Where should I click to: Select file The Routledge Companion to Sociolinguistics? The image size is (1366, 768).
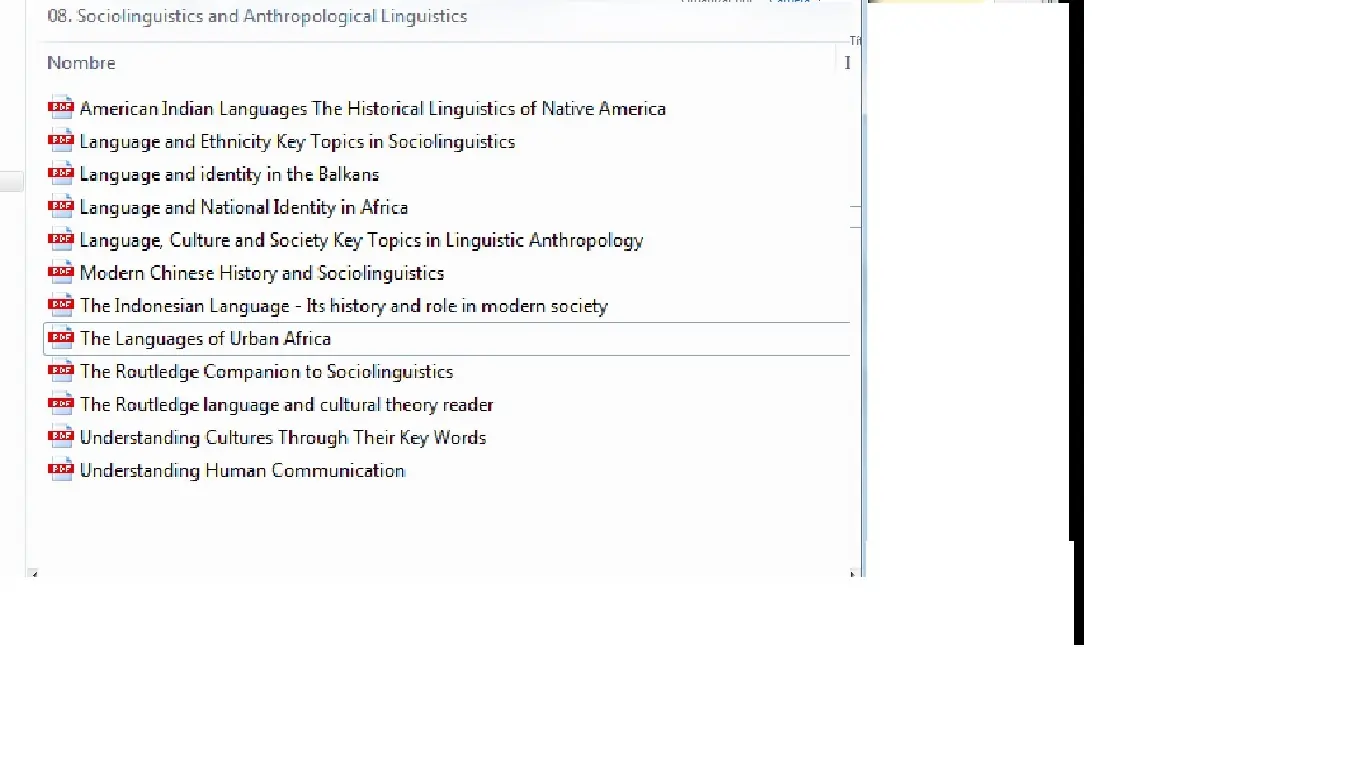point(266,372)
